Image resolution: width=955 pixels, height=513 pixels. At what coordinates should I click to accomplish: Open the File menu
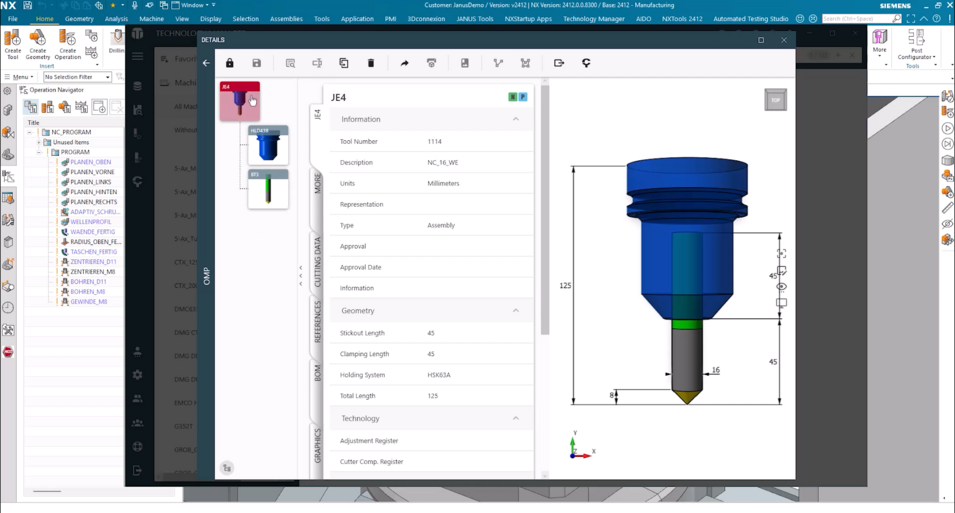tap(13, 19)
